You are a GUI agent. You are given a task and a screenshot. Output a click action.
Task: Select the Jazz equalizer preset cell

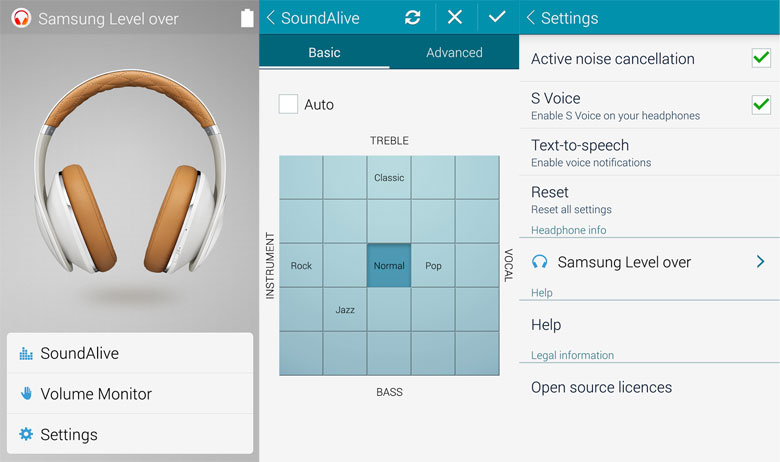click(345, 310)
